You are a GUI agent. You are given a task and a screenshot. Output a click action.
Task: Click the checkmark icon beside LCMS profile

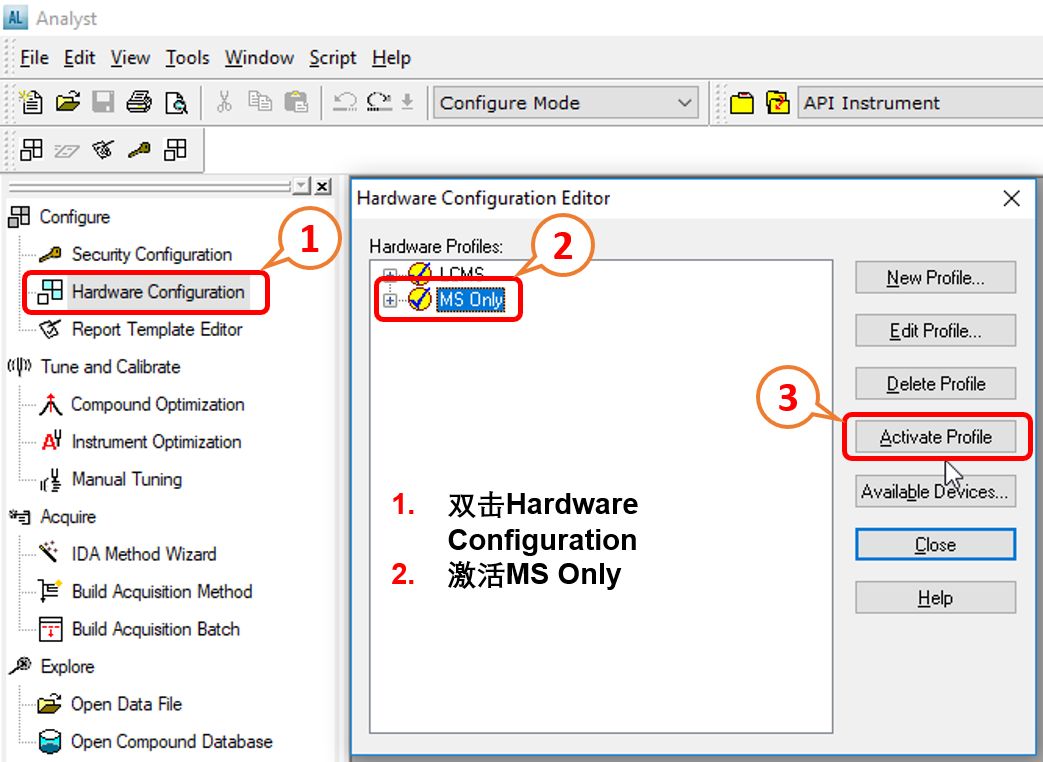420,272
